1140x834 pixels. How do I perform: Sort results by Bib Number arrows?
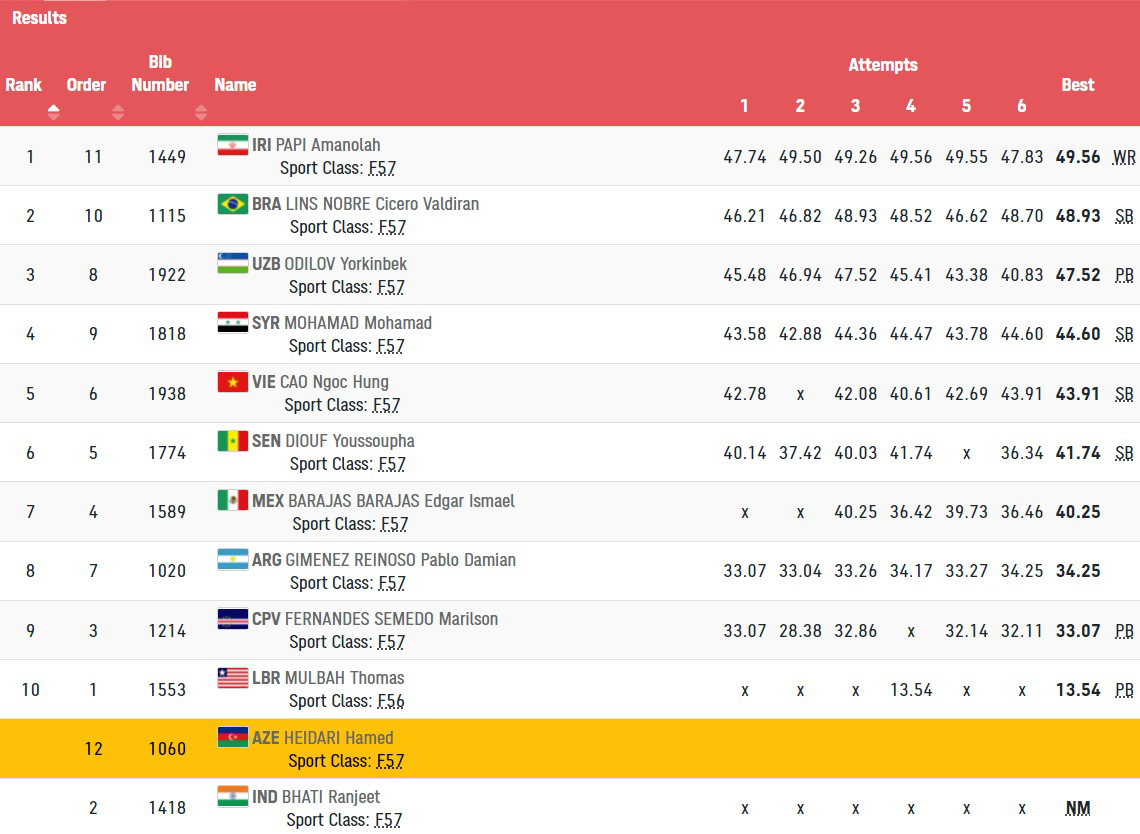[x=201, y=112]
